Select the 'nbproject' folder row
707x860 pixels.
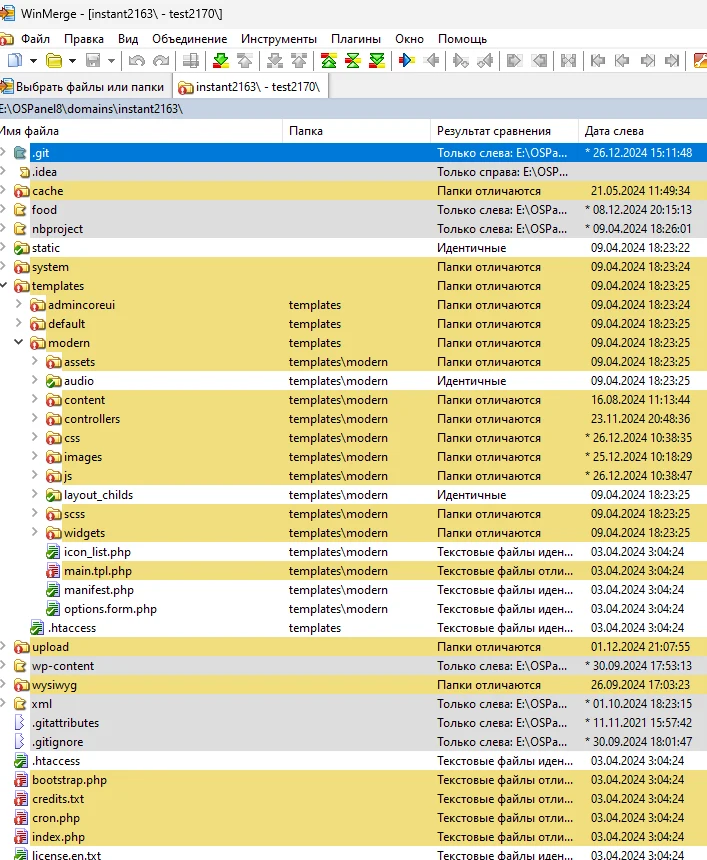click(x=353, y=229)
